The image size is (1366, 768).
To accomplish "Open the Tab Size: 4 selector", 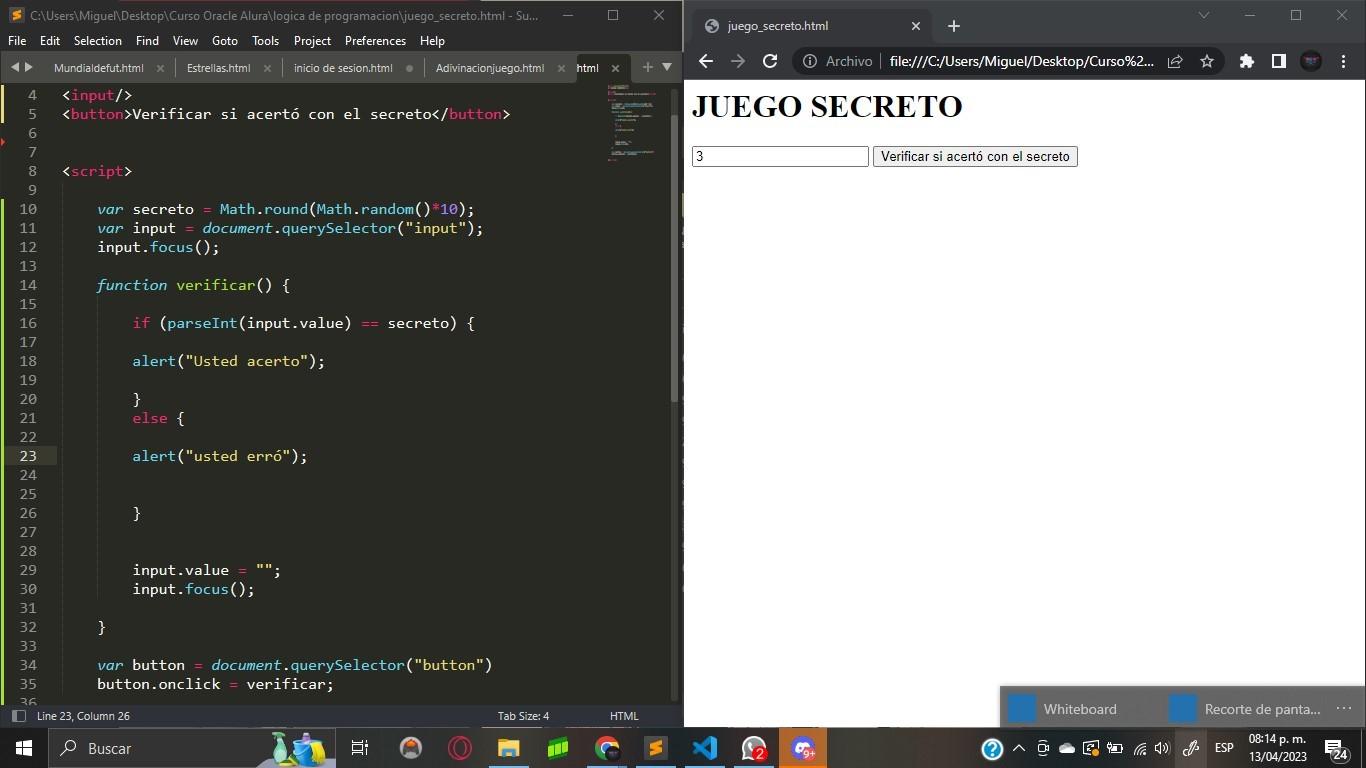I will point(523,716).
